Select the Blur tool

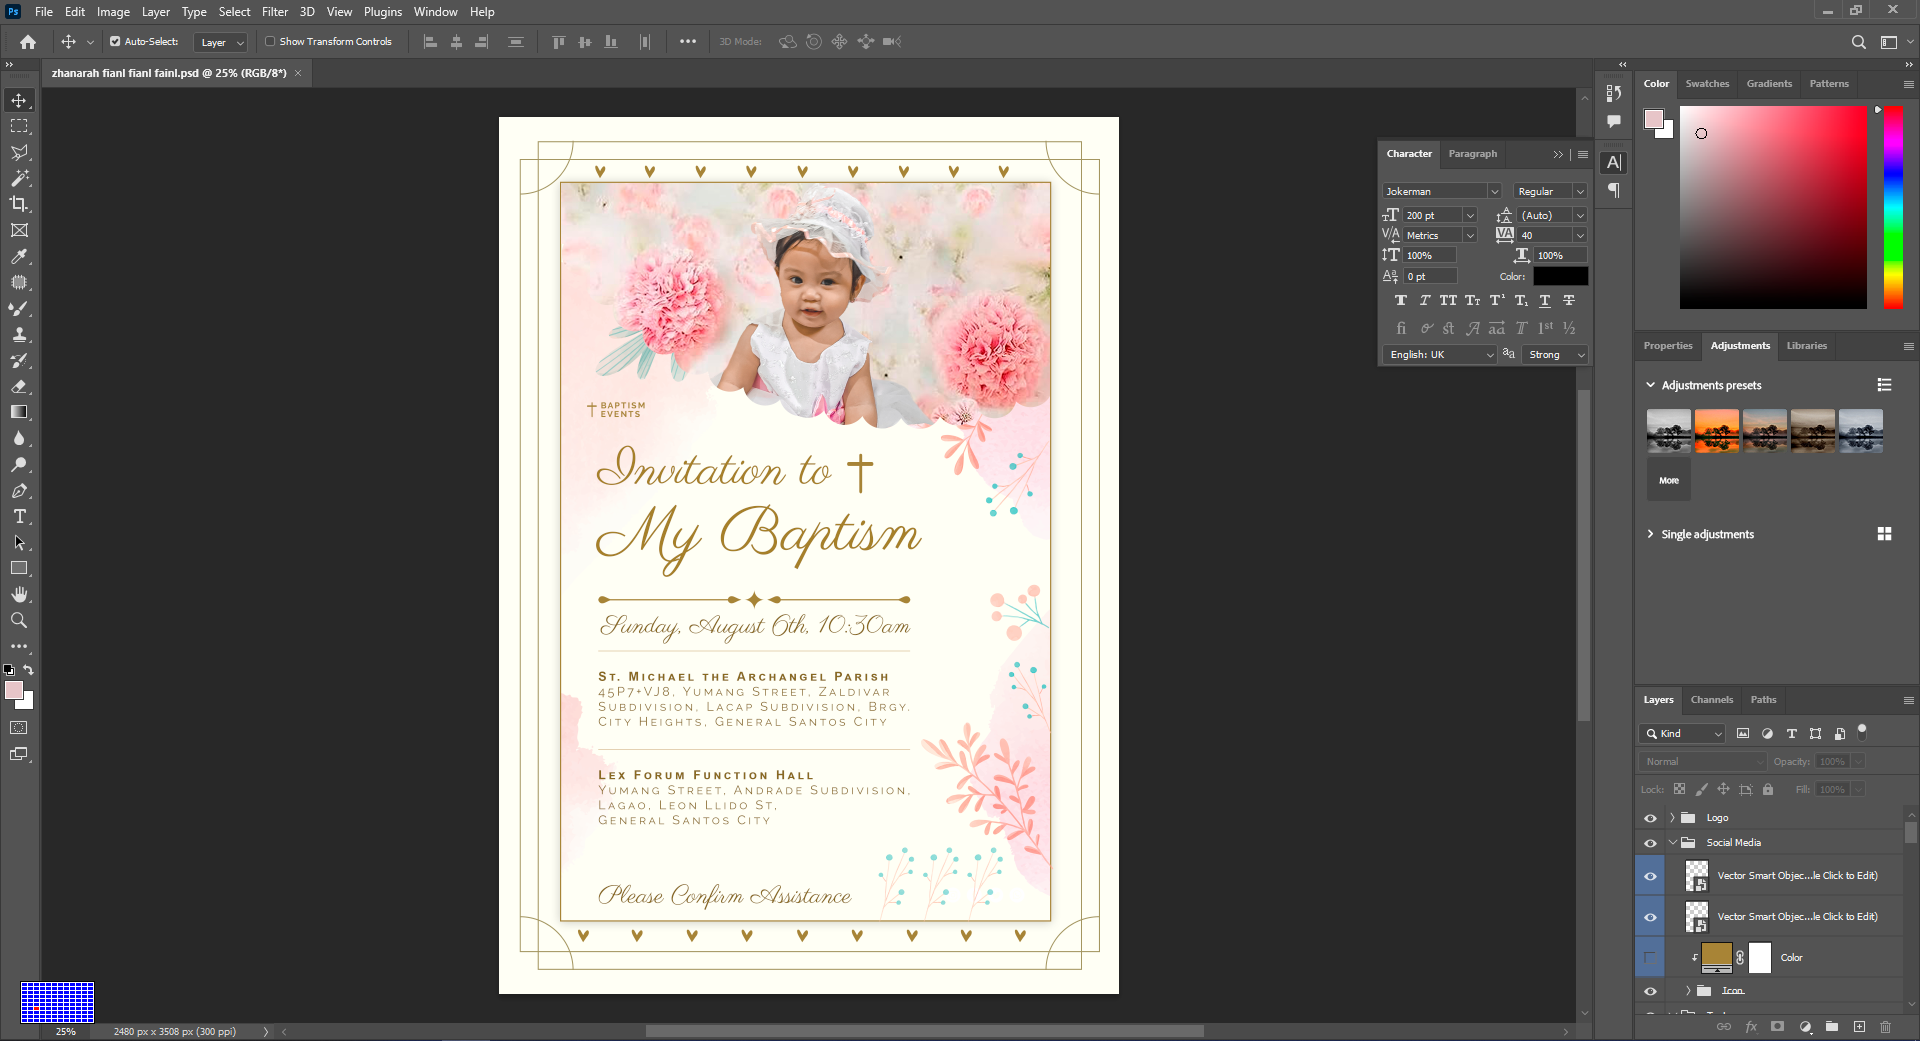click(19, 438)
